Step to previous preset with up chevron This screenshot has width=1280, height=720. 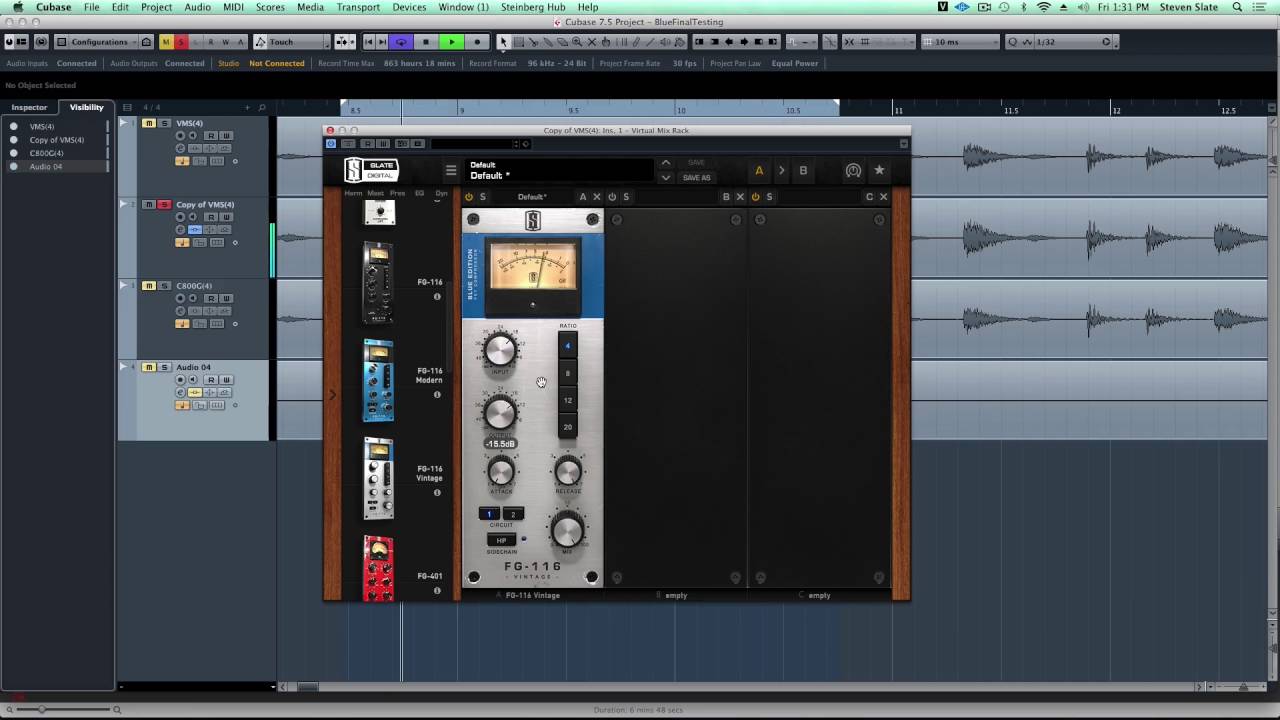point(665,163)
